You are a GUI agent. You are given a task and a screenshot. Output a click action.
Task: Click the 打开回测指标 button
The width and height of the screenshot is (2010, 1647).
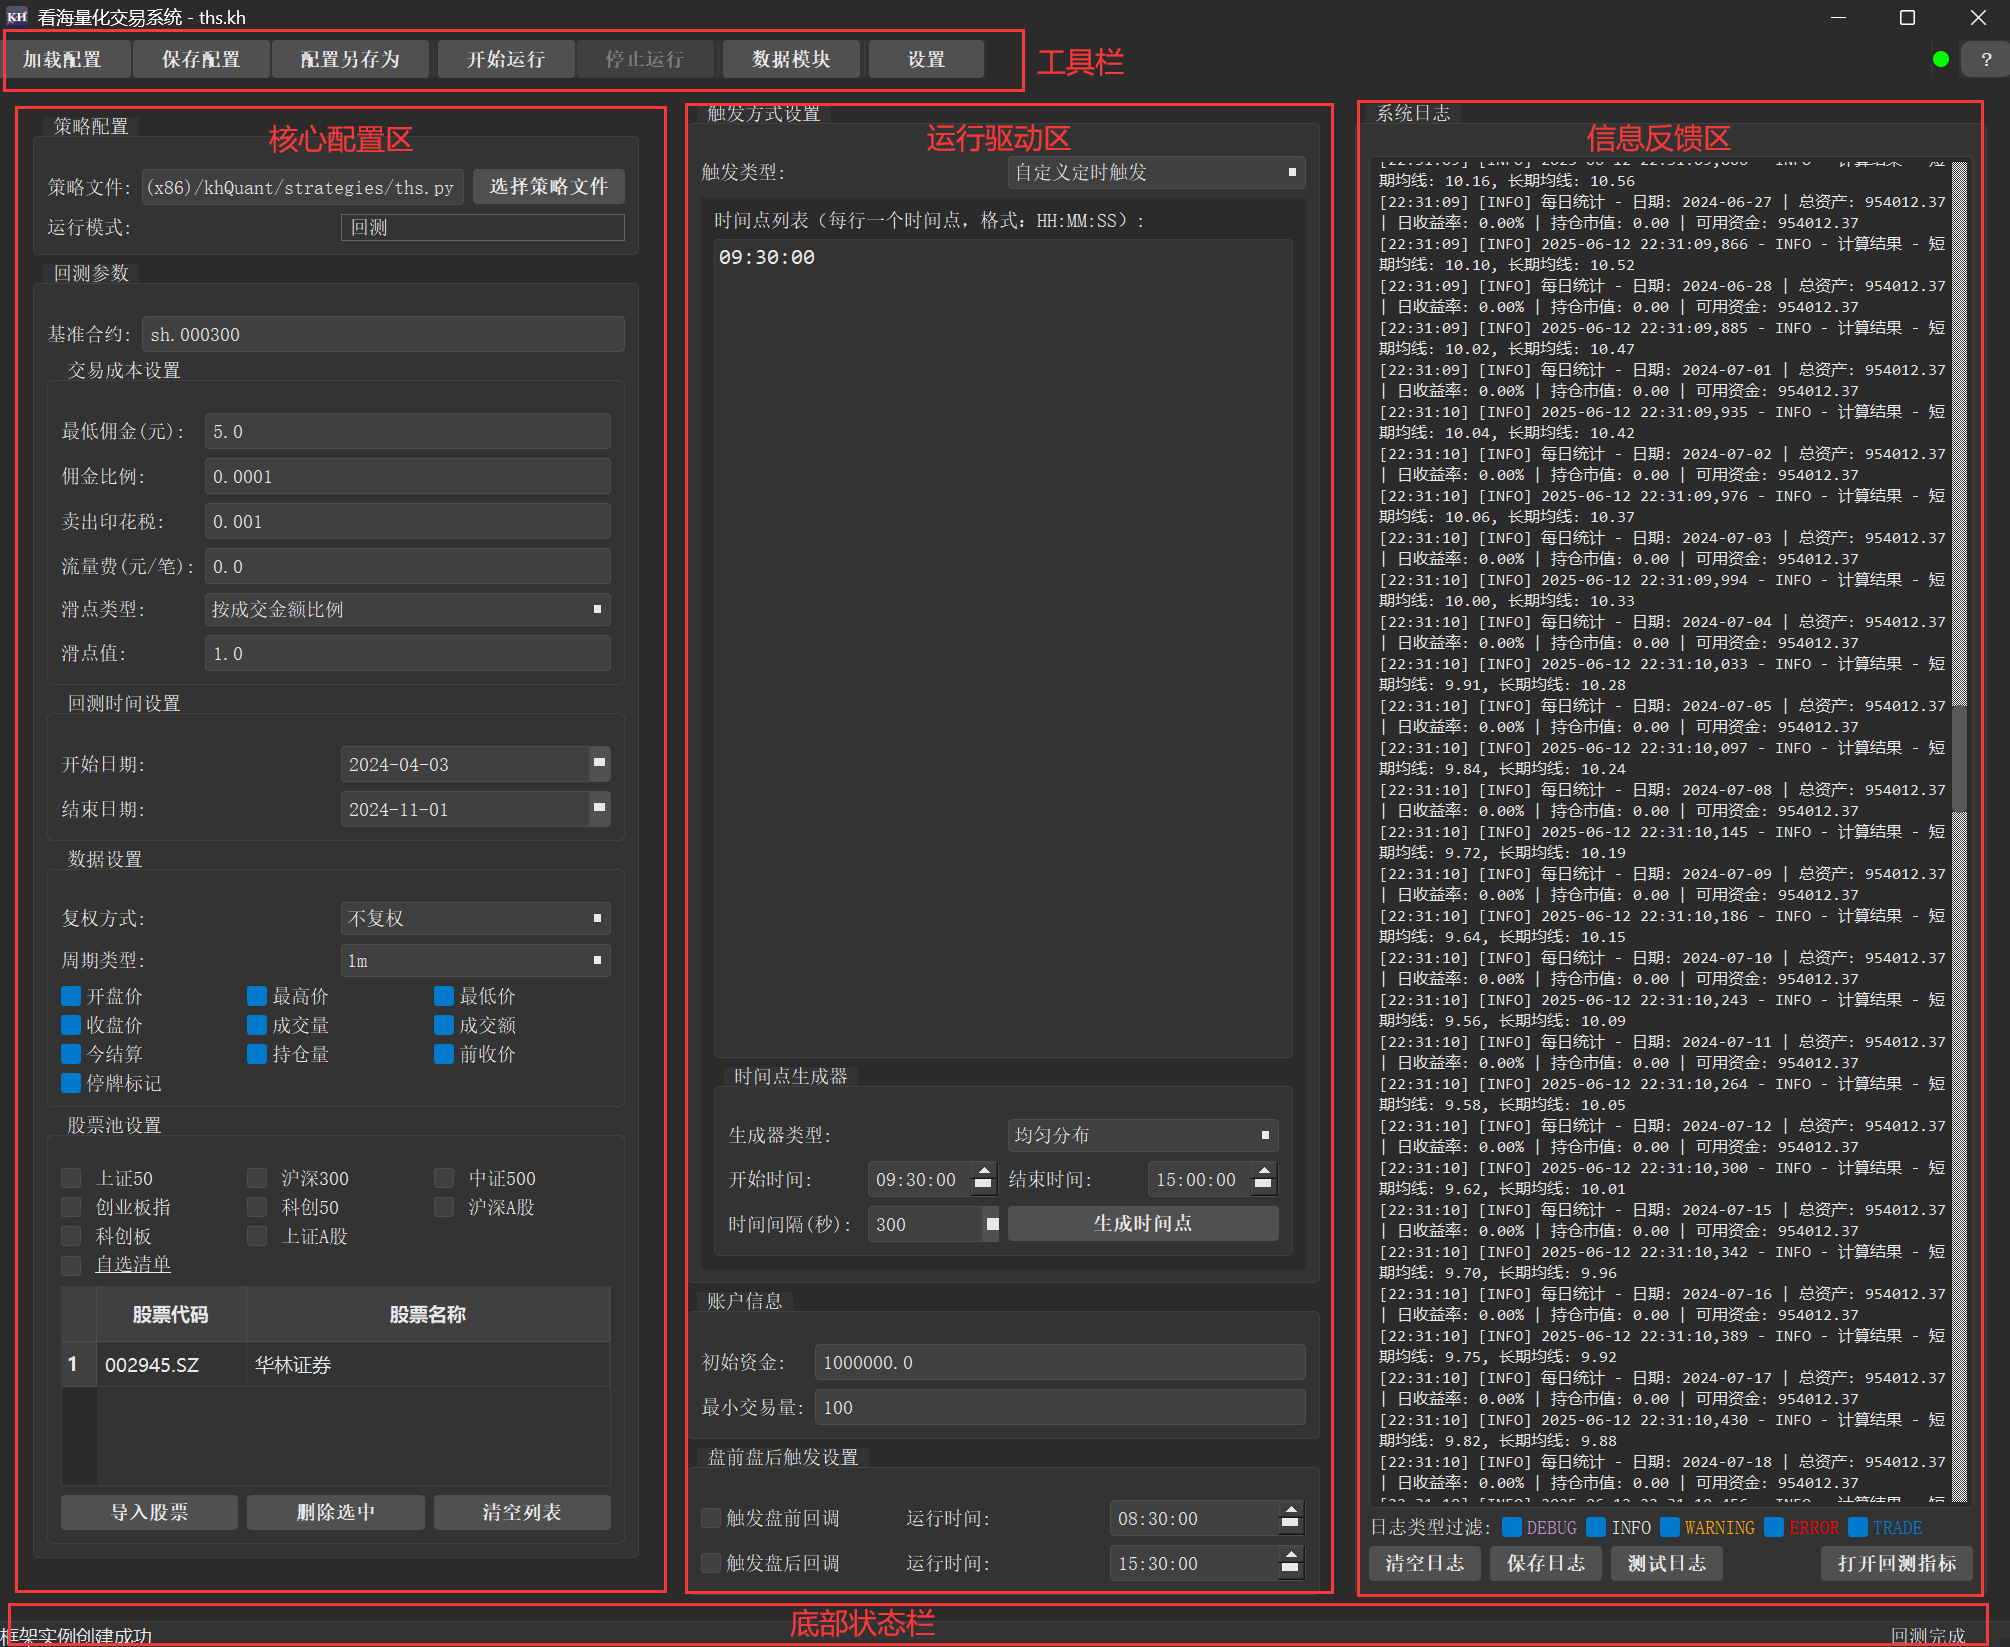[x=1896, y=1563]
